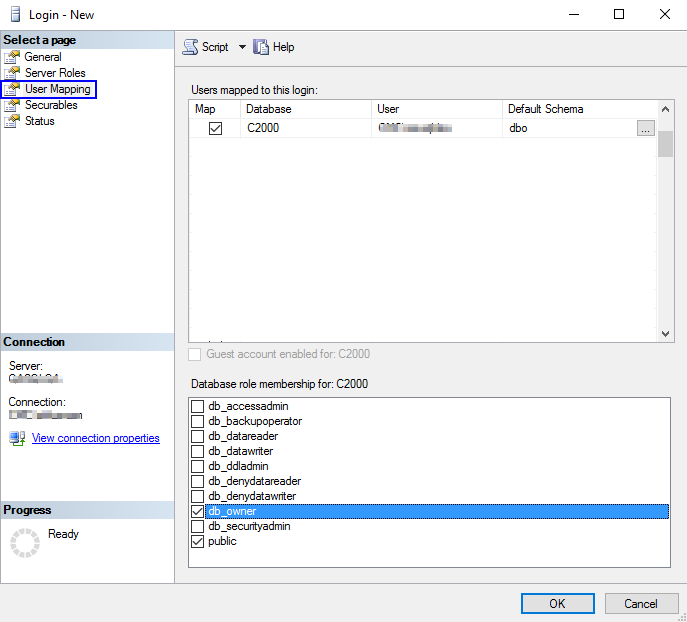Viewport: 687px width, 622px height.
Task: Click the scroll up arrow of users list
Action: [665, 109]
